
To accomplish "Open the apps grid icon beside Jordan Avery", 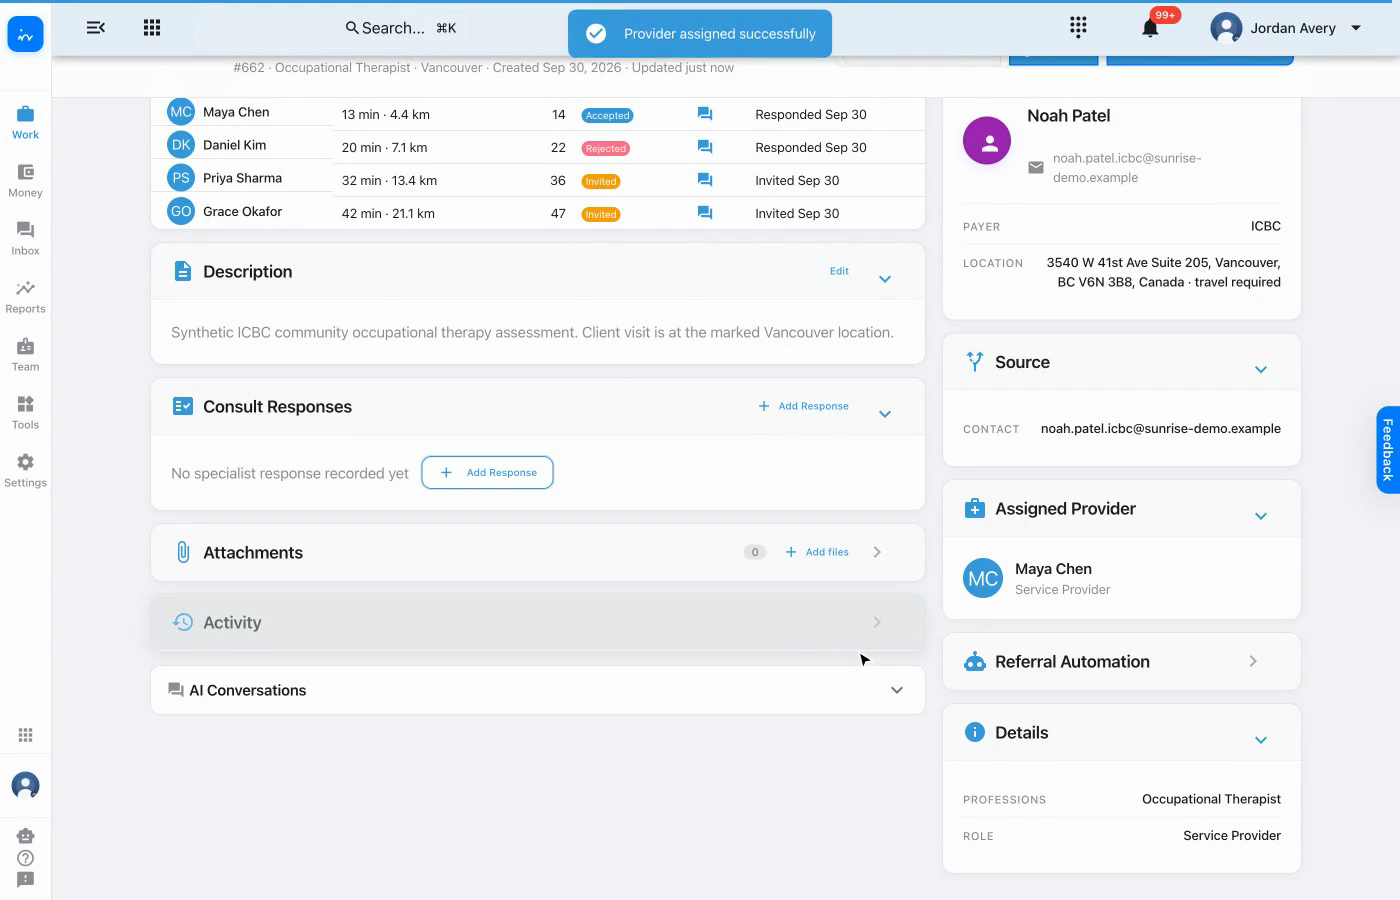I will coord(1078,27).
